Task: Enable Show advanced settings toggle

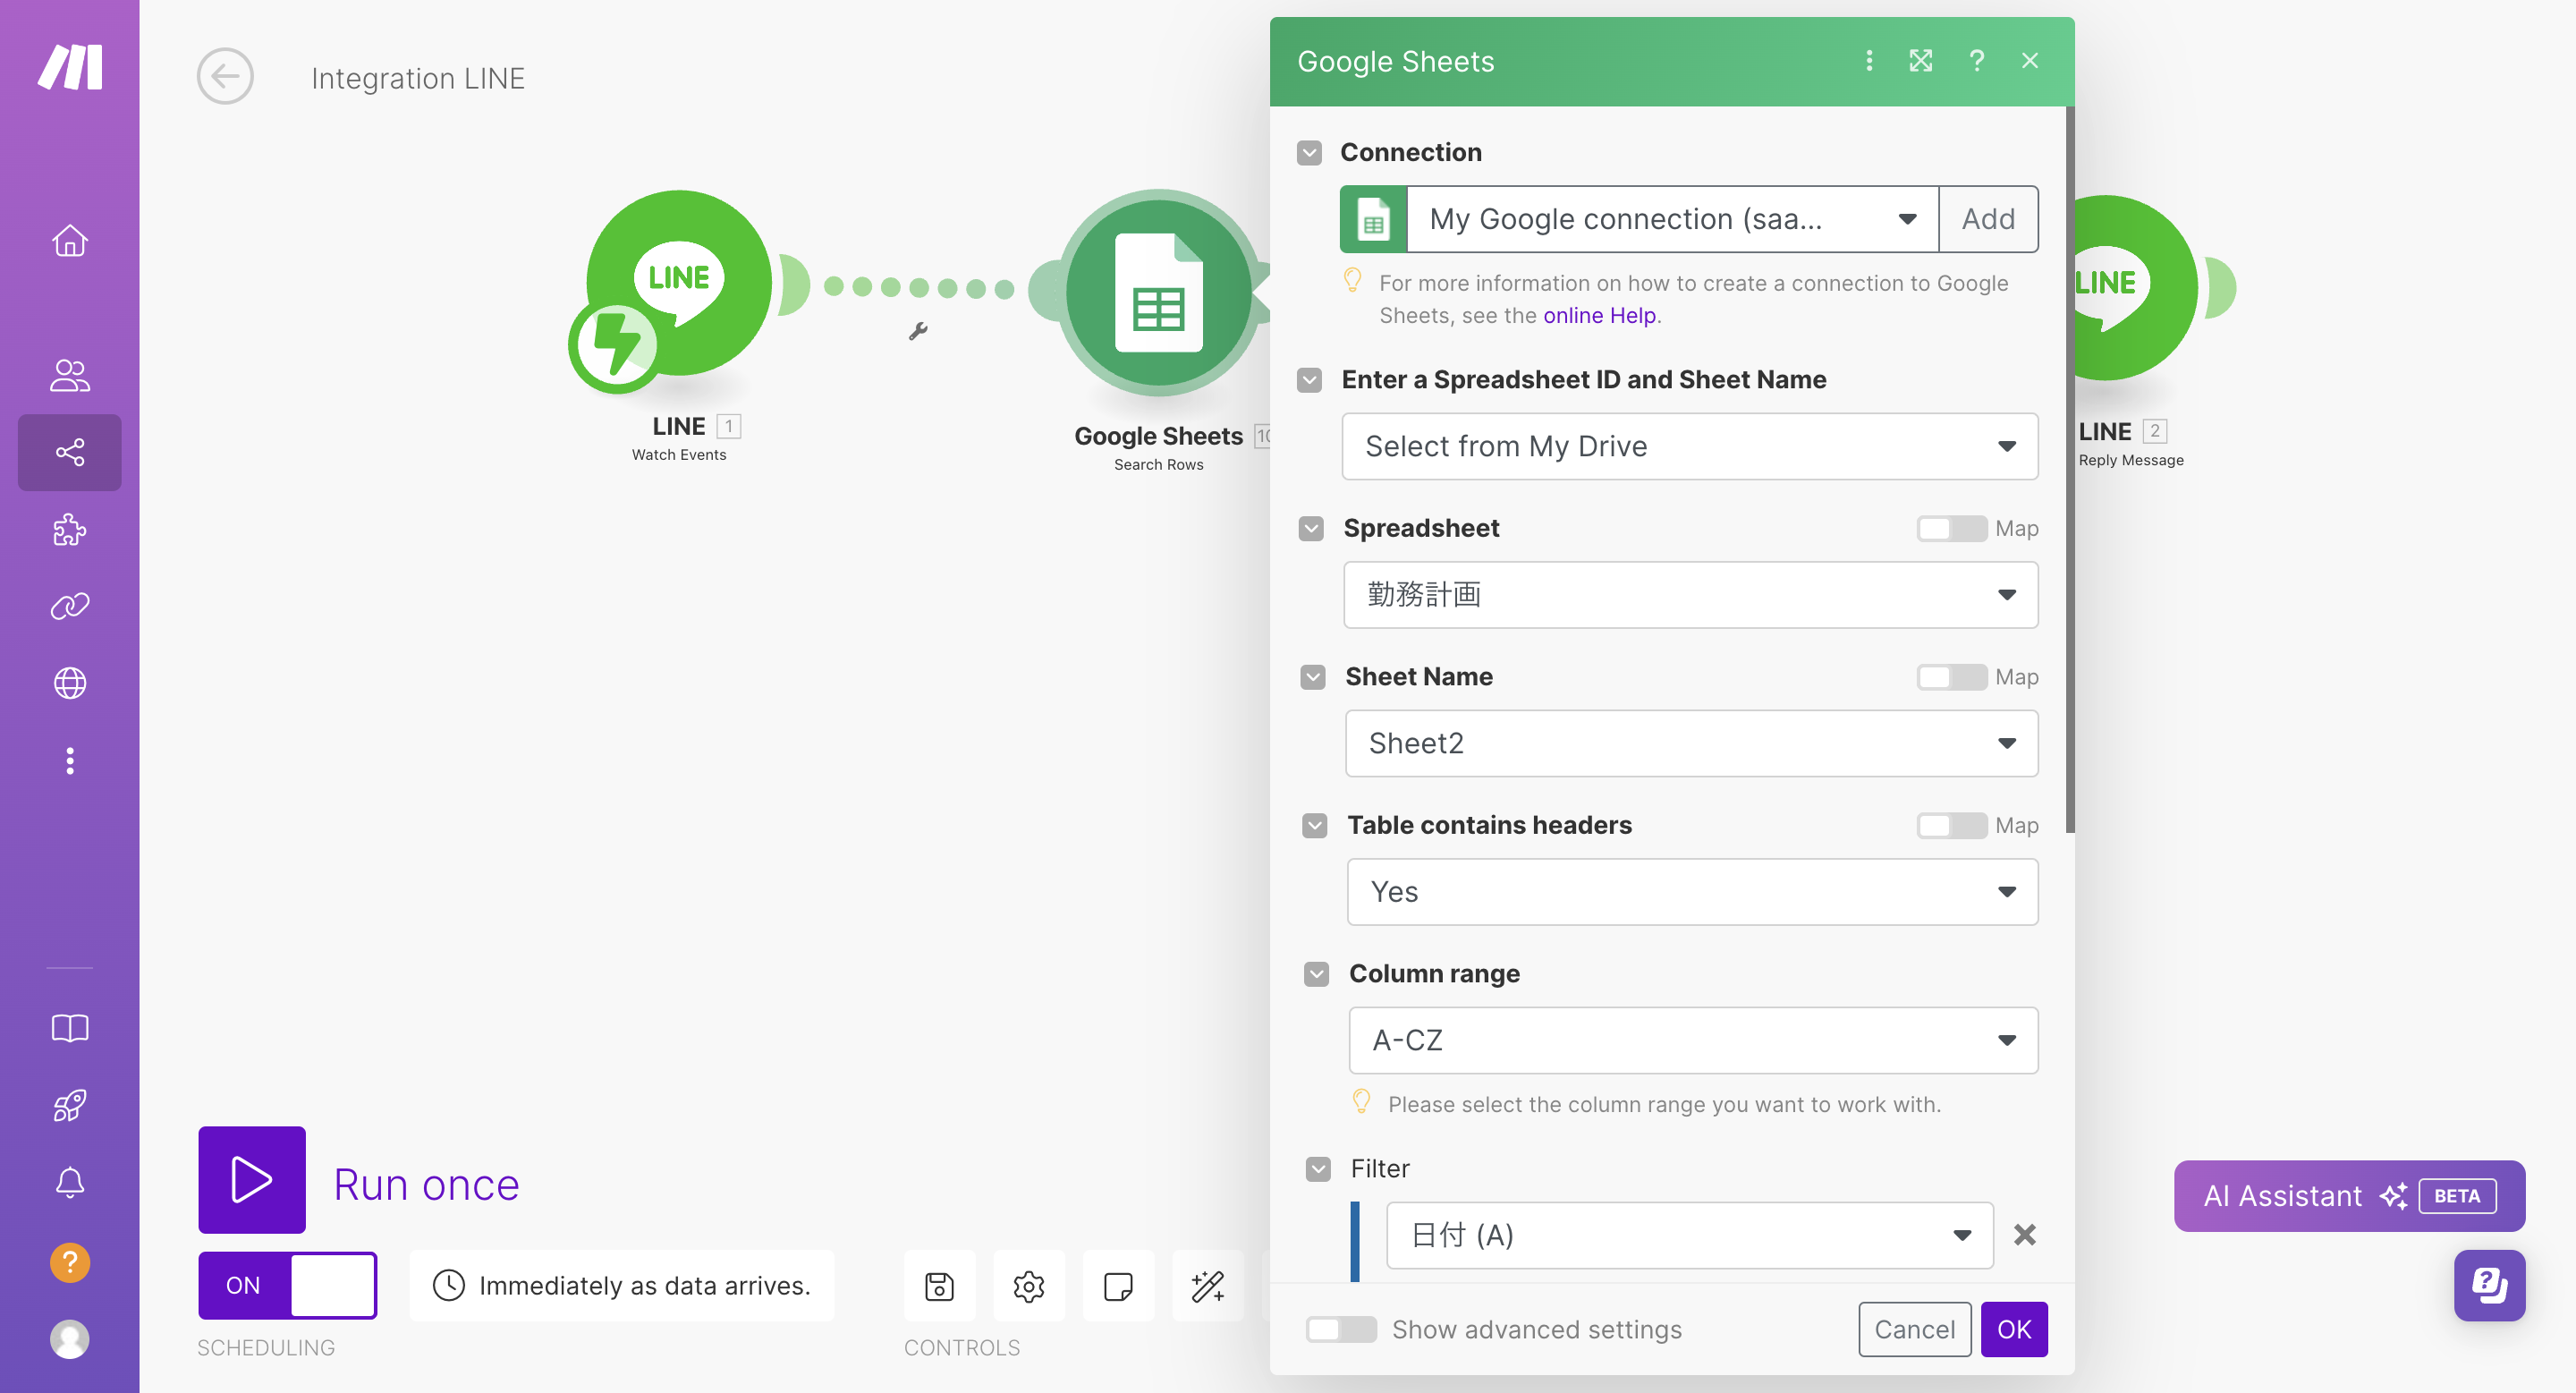Action: [1340, 1329]
